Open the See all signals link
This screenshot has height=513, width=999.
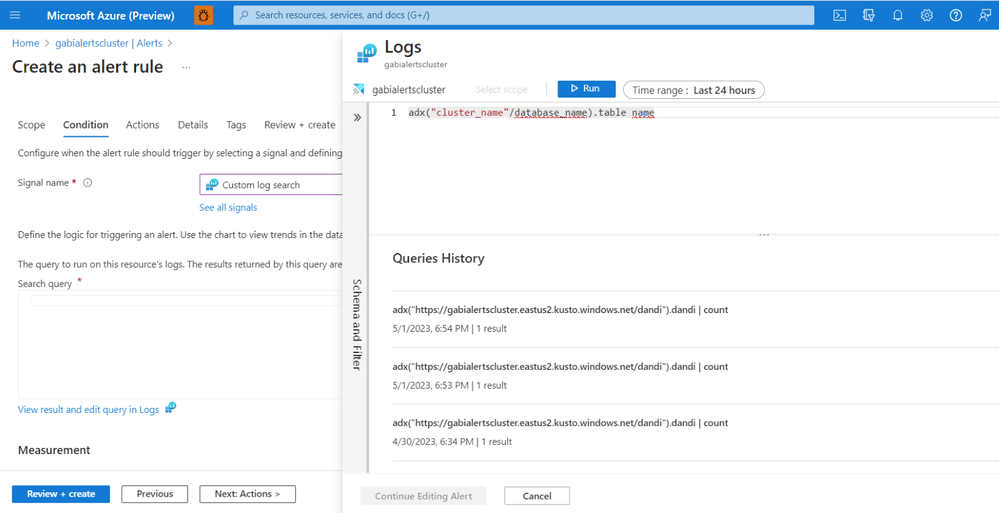[x=228, y=208]
